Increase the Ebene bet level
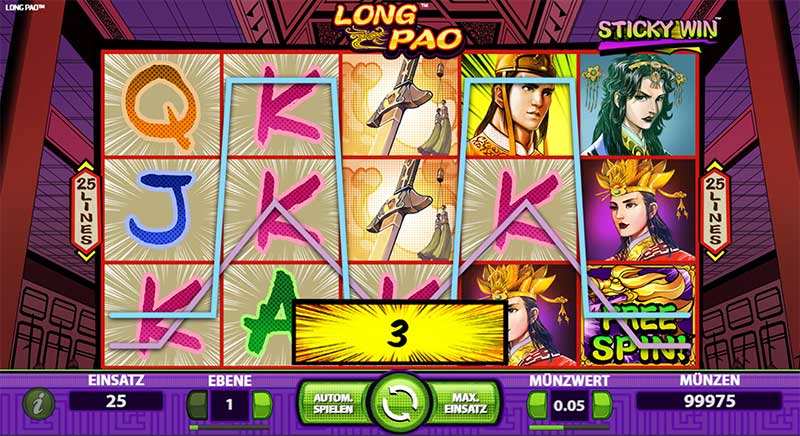This screenshot has width=800, height=436. tap(262, 405)
